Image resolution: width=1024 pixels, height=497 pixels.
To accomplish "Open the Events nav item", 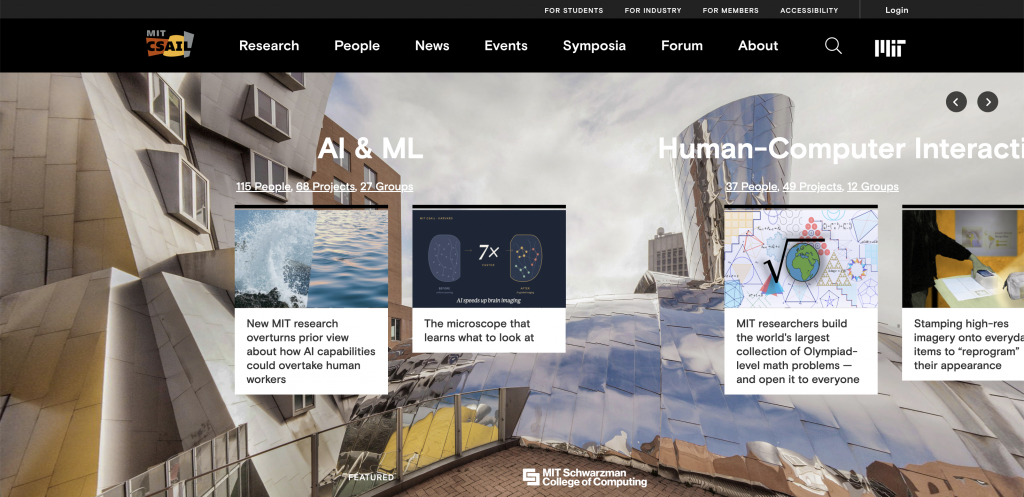I will click(x=506, y=46).
